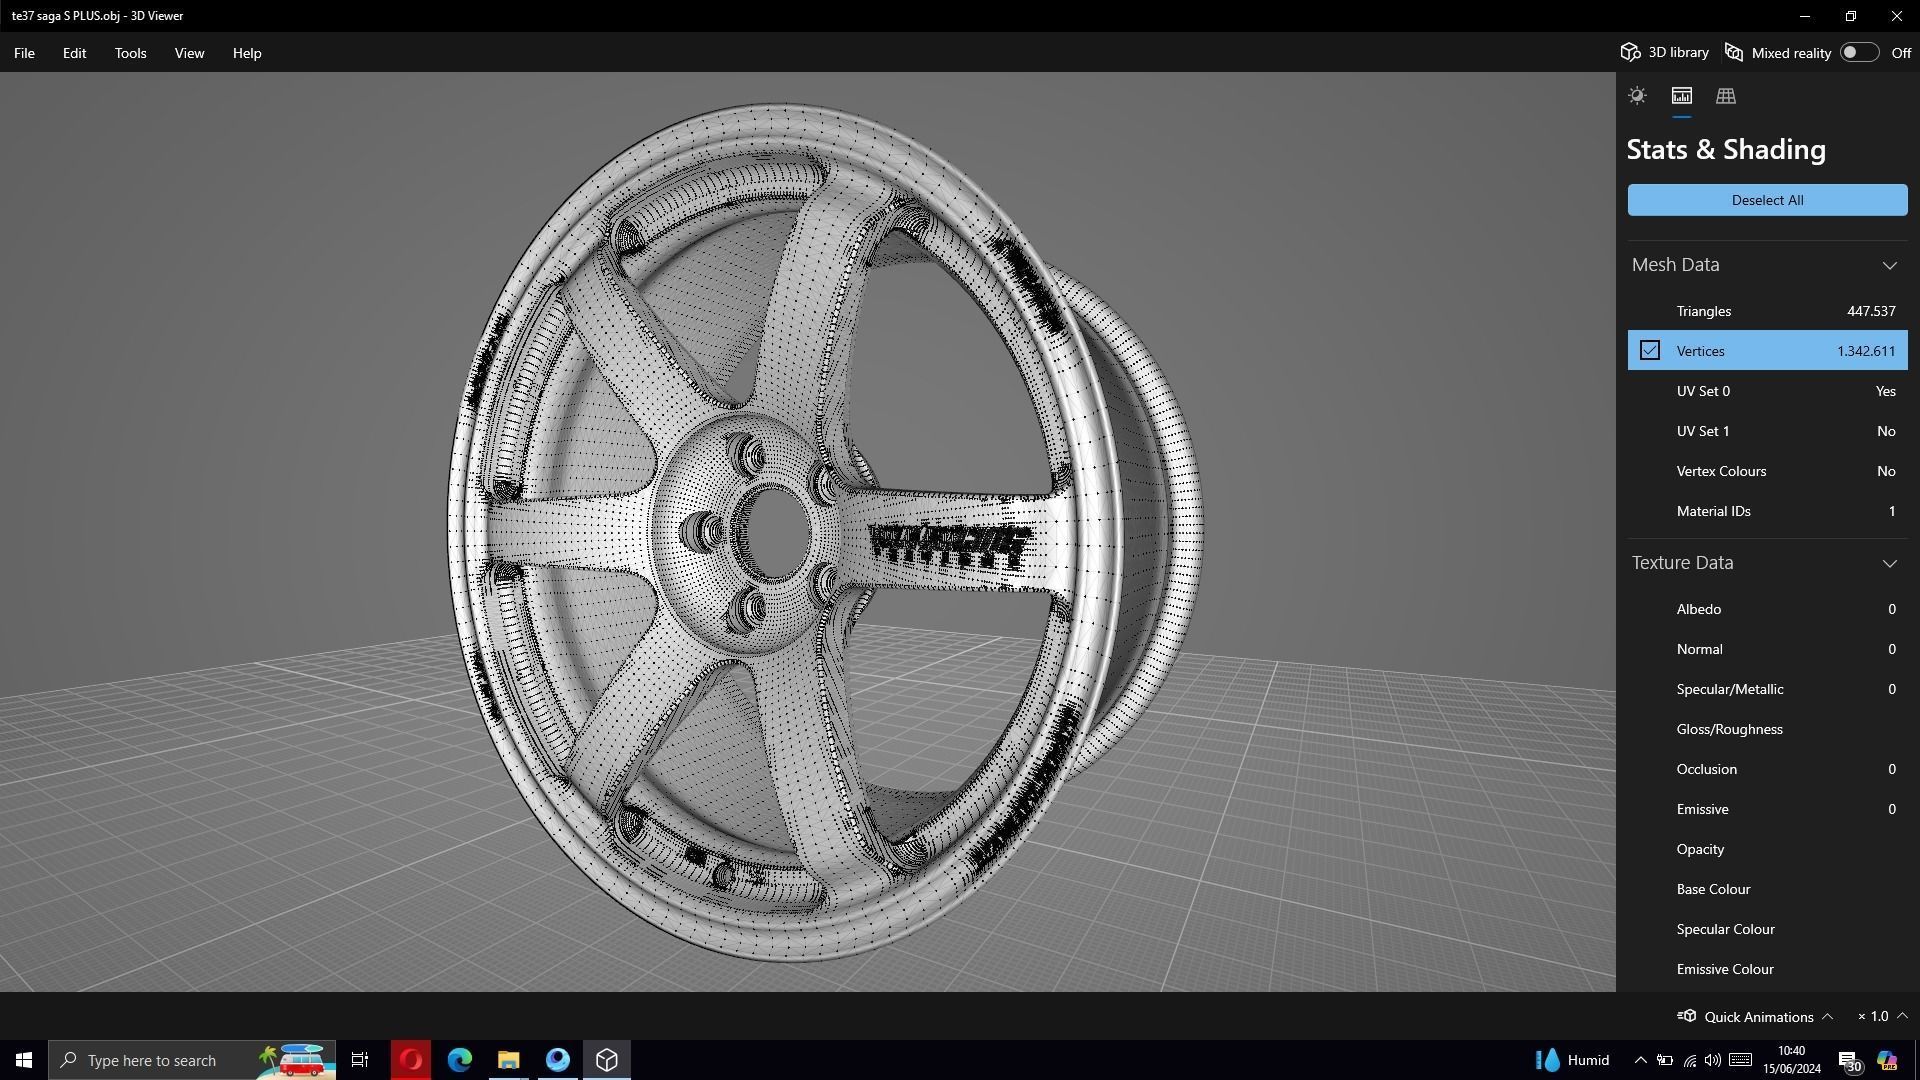Select the Opacity row

pyautogui.click(x=1767, y=849)
